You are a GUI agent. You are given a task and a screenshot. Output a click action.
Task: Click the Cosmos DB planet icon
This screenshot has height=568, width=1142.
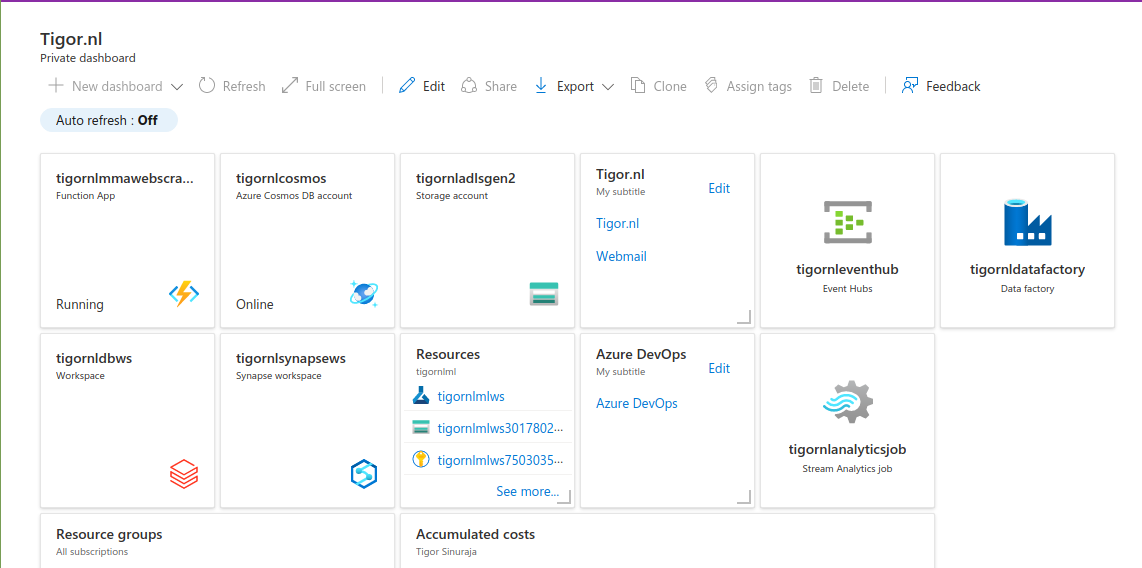coord(364,293)
